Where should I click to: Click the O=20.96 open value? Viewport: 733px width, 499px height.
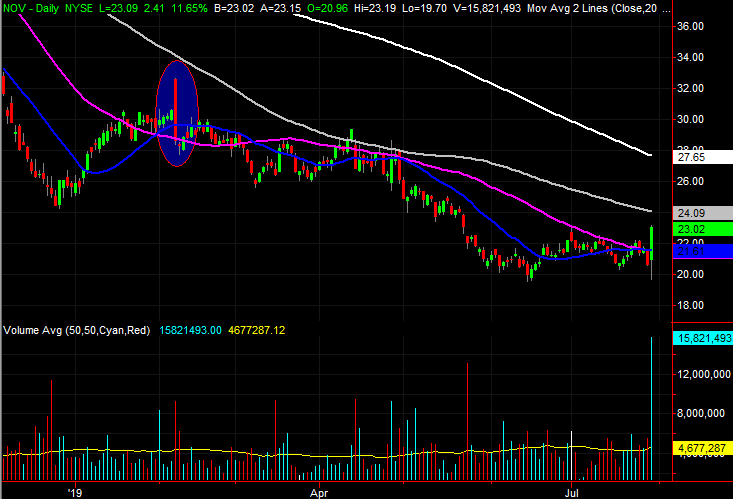328,8
